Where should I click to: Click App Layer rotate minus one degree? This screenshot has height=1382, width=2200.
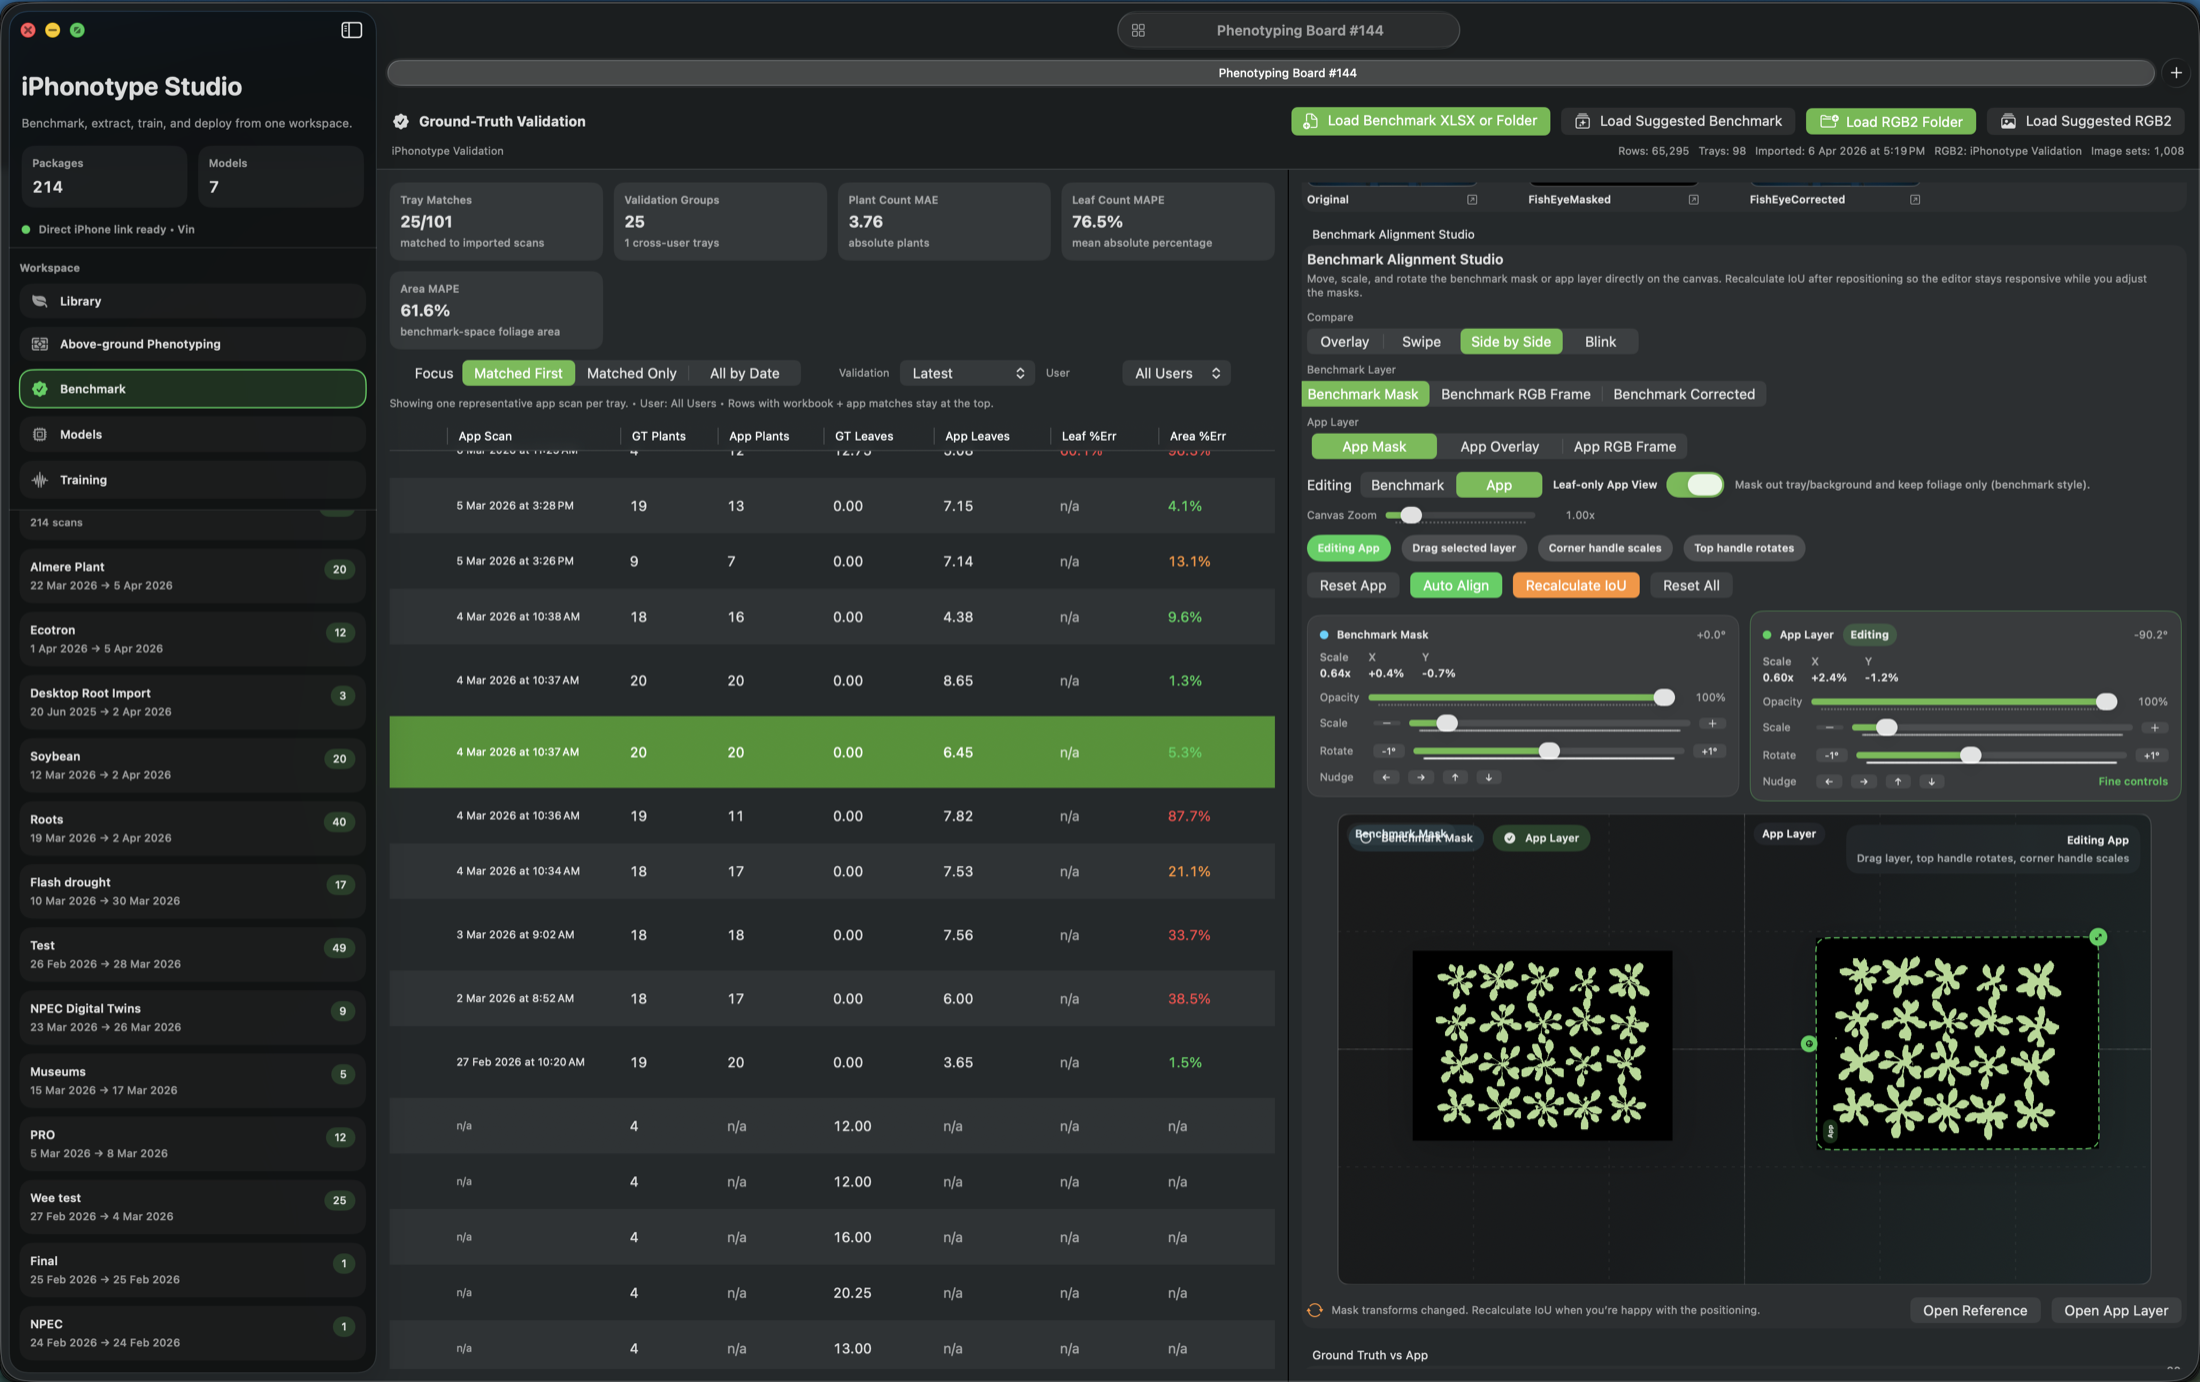pyautogui.click(x=1831, y=755)
